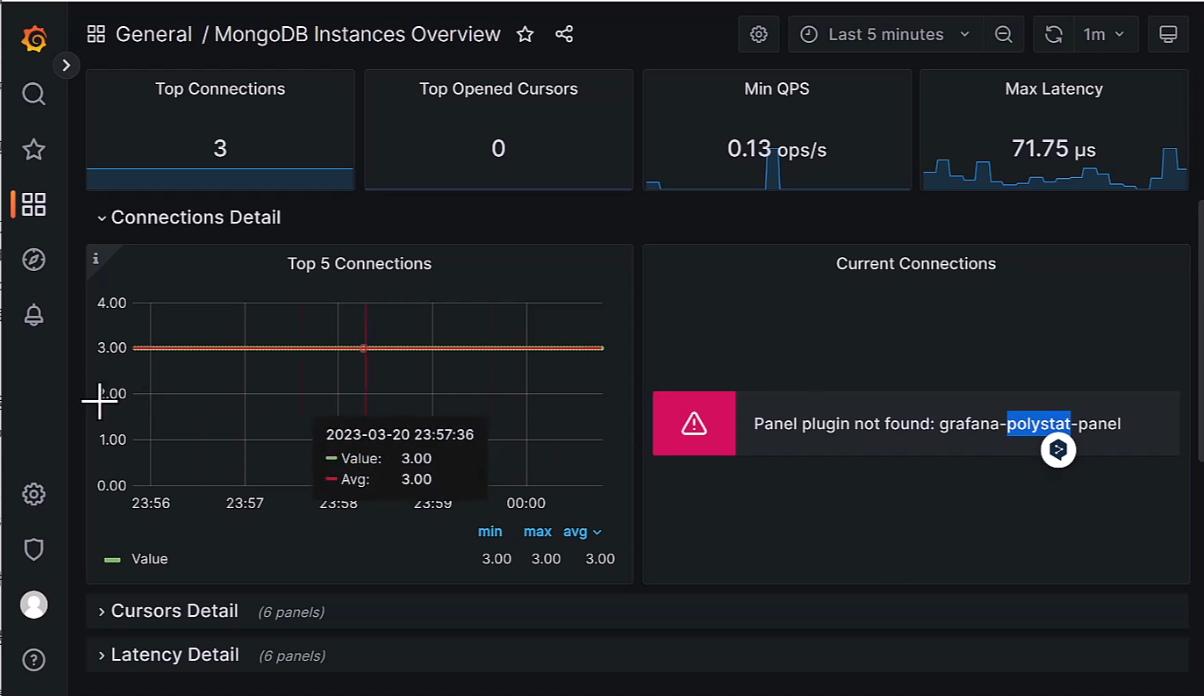This screenshot has height=696, width=1204.
Task: Open the Top Connections panel title
Action: pos(220,89)
